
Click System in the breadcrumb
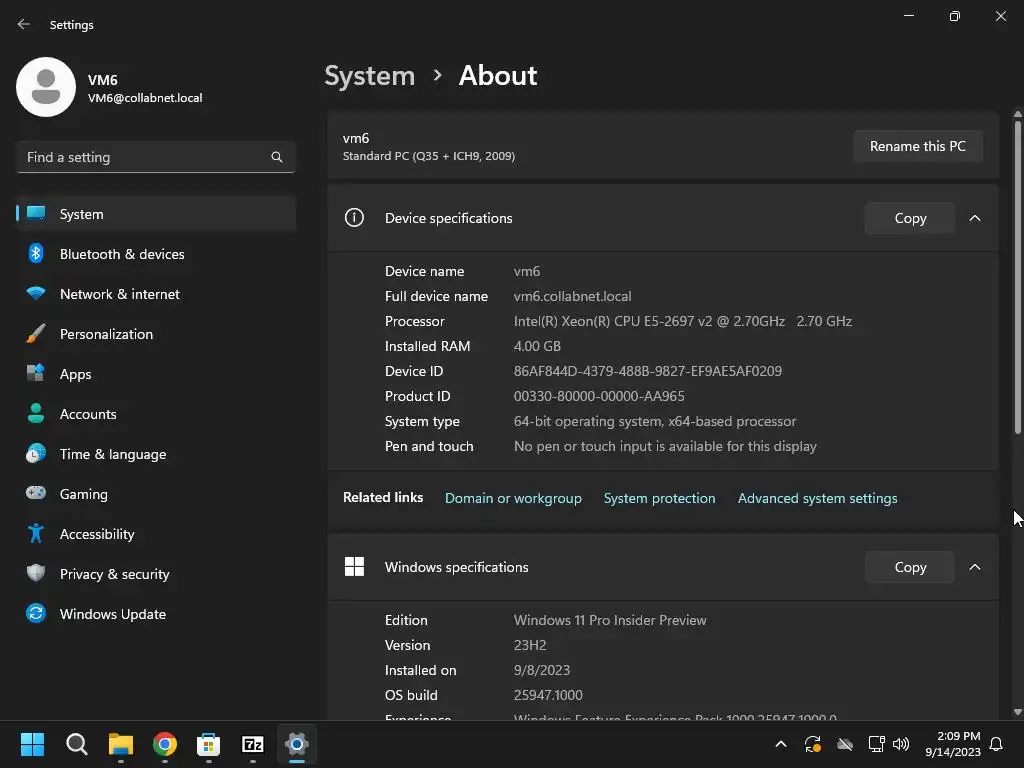tap(370, 76)
